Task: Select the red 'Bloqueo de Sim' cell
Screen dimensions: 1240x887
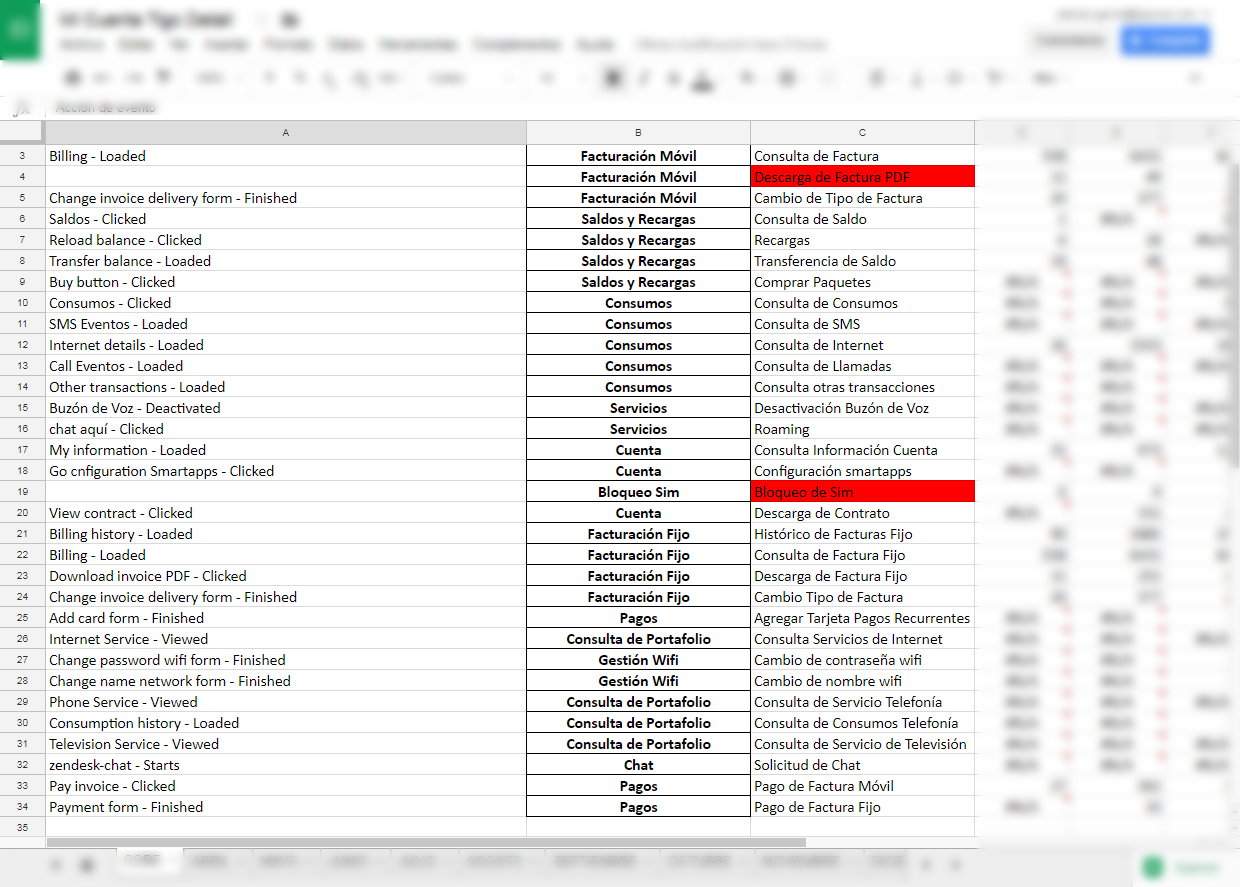Action: point(862,492)
